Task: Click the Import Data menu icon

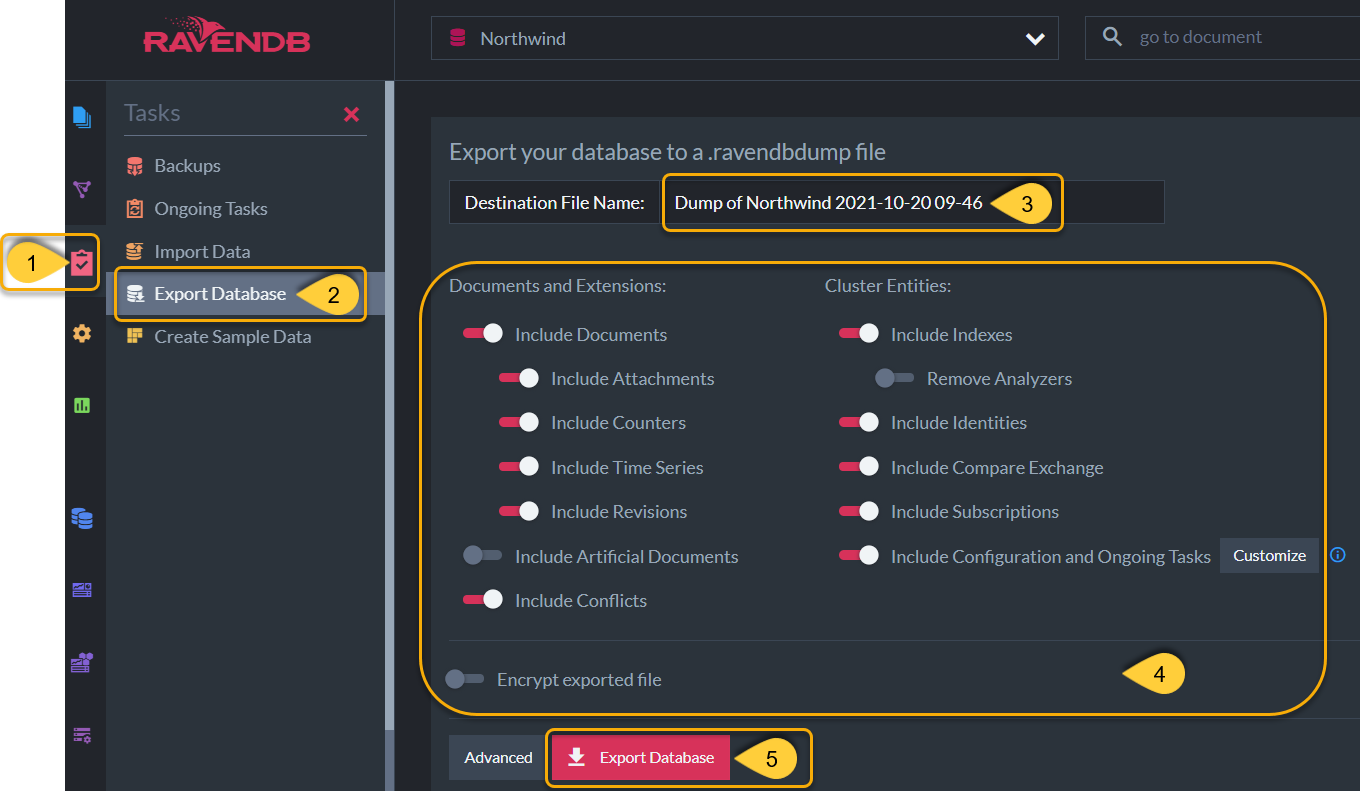Action: pos(134,252)
